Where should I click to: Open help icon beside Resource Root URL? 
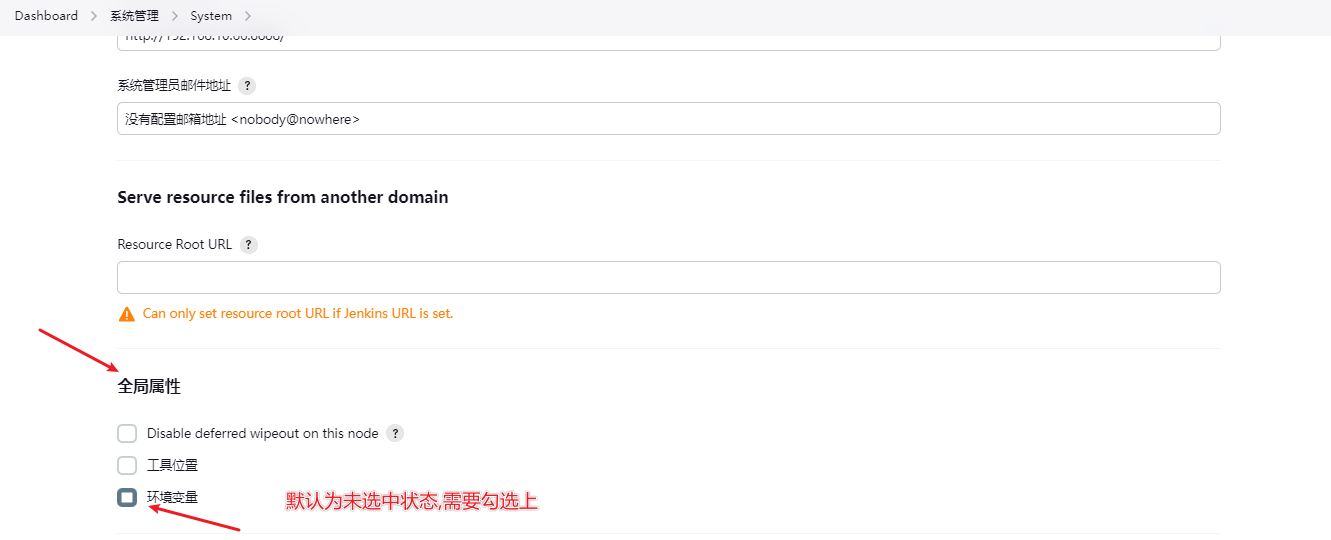(249, 245)
